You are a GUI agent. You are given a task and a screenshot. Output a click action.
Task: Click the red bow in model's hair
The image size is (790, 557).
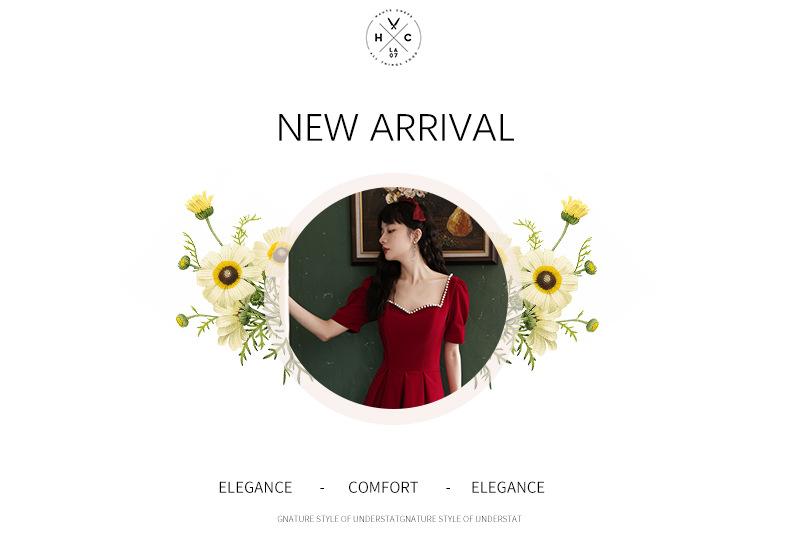tap(419, 209)
